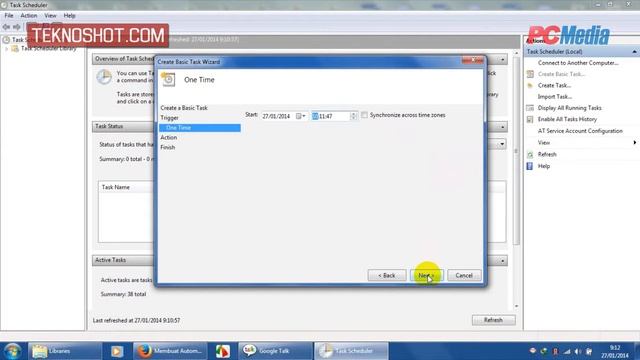Click the Forward toolbar arrow
The width and height of the screenshot is (640, 360).
[x=17, y=27]
